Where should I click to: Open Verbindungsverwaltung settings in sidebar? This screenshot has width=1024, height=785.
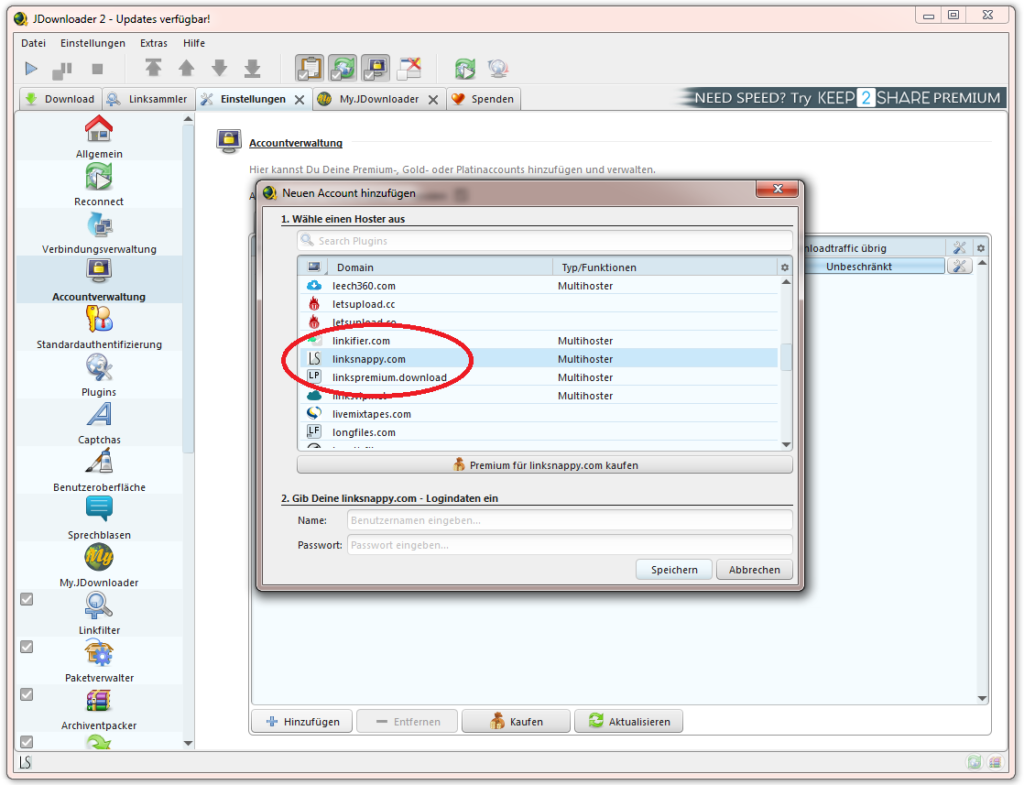(99, 232)
